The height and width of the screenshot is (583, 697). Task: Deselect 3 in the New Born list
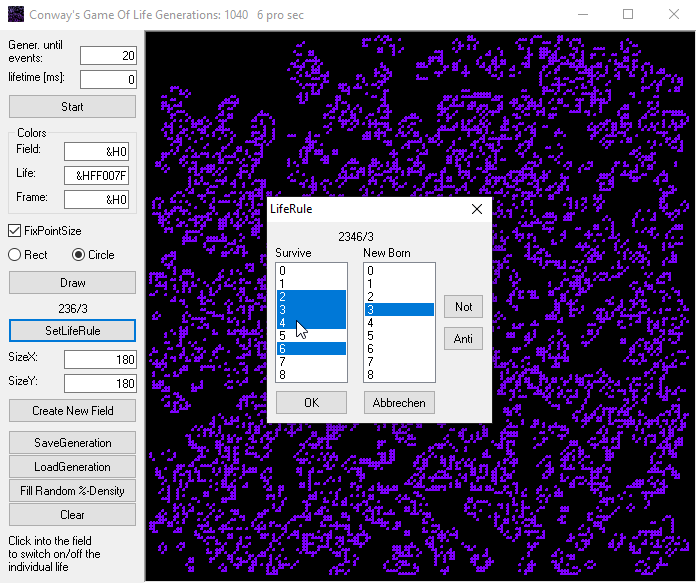pyautogui.click(x=399, y=309)
